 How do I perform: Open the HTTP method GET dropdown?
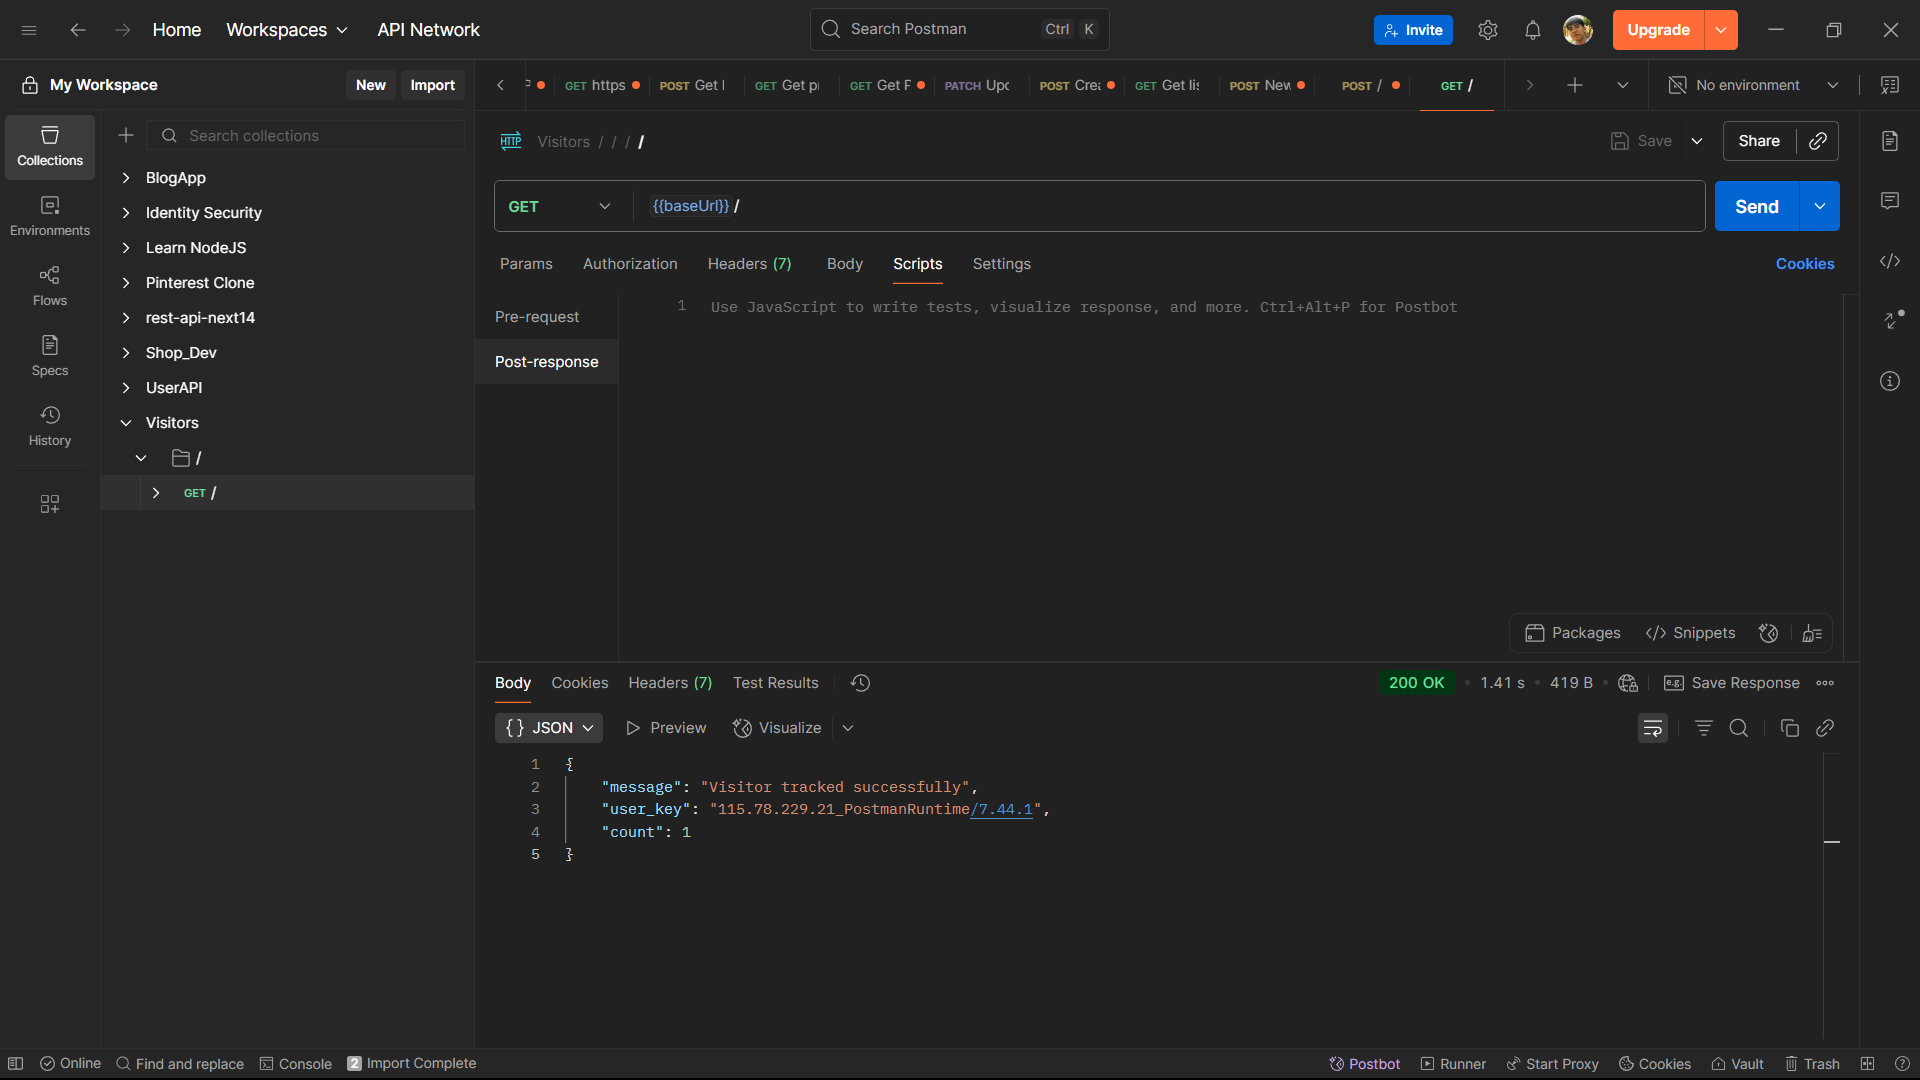(559, 206)
